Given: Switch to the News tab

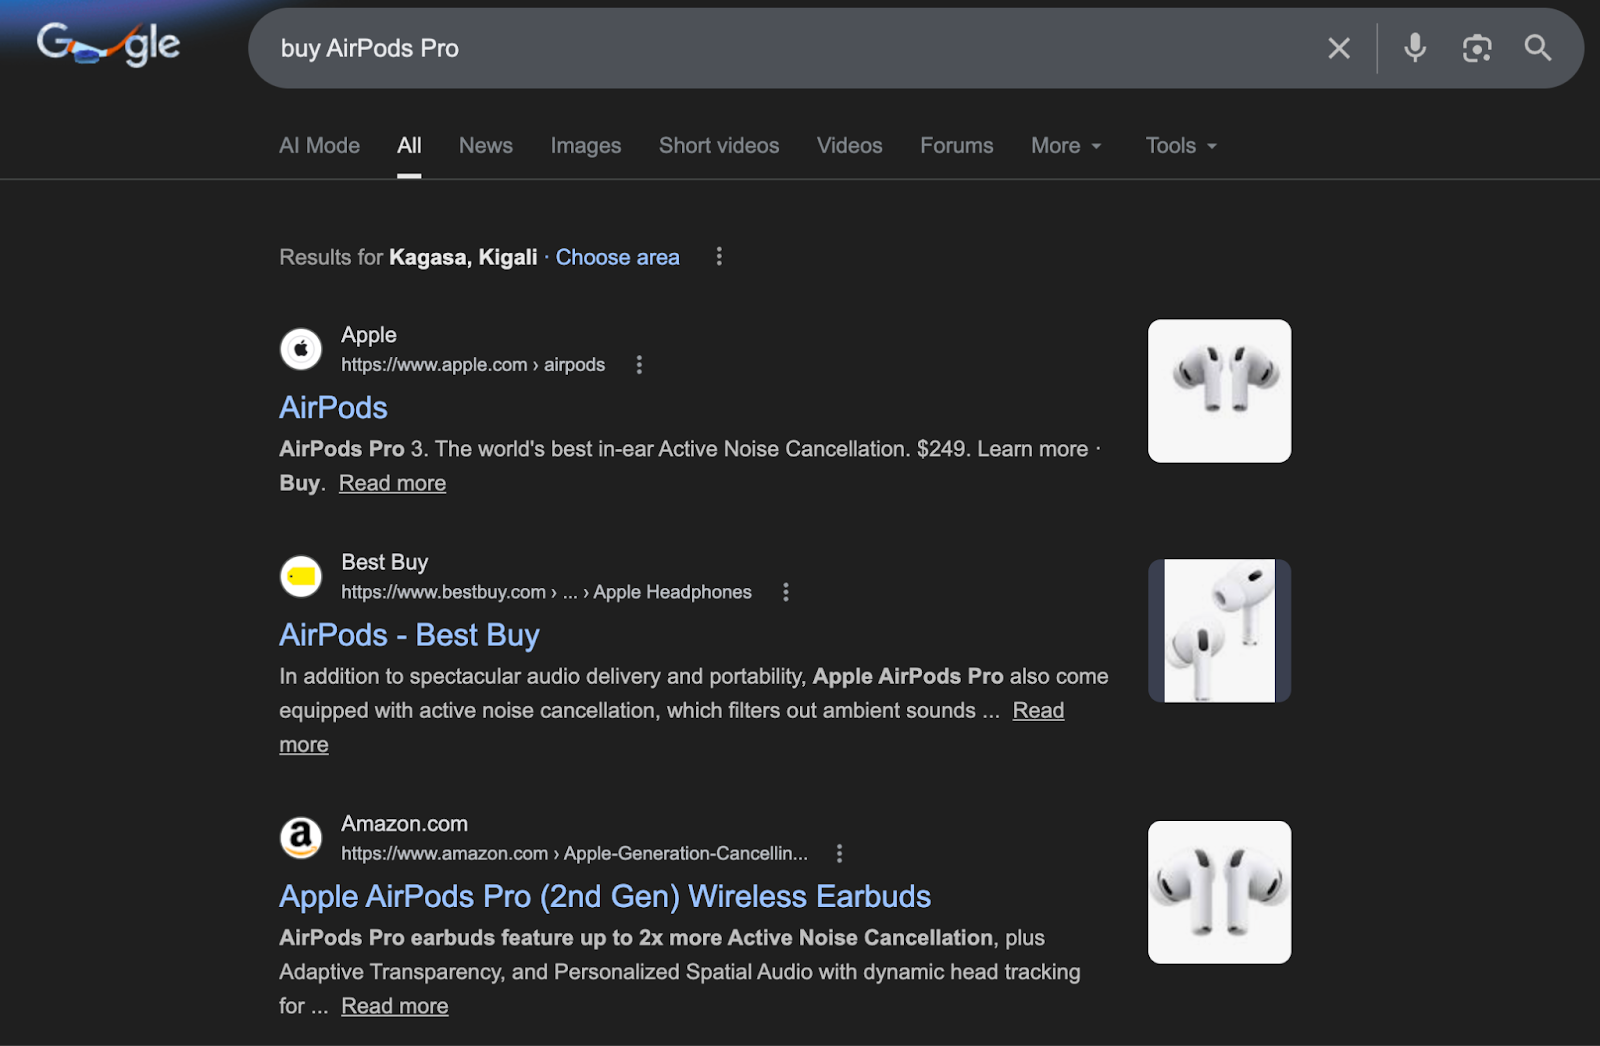Looking at the screenshot, I should tap(485, 145).
